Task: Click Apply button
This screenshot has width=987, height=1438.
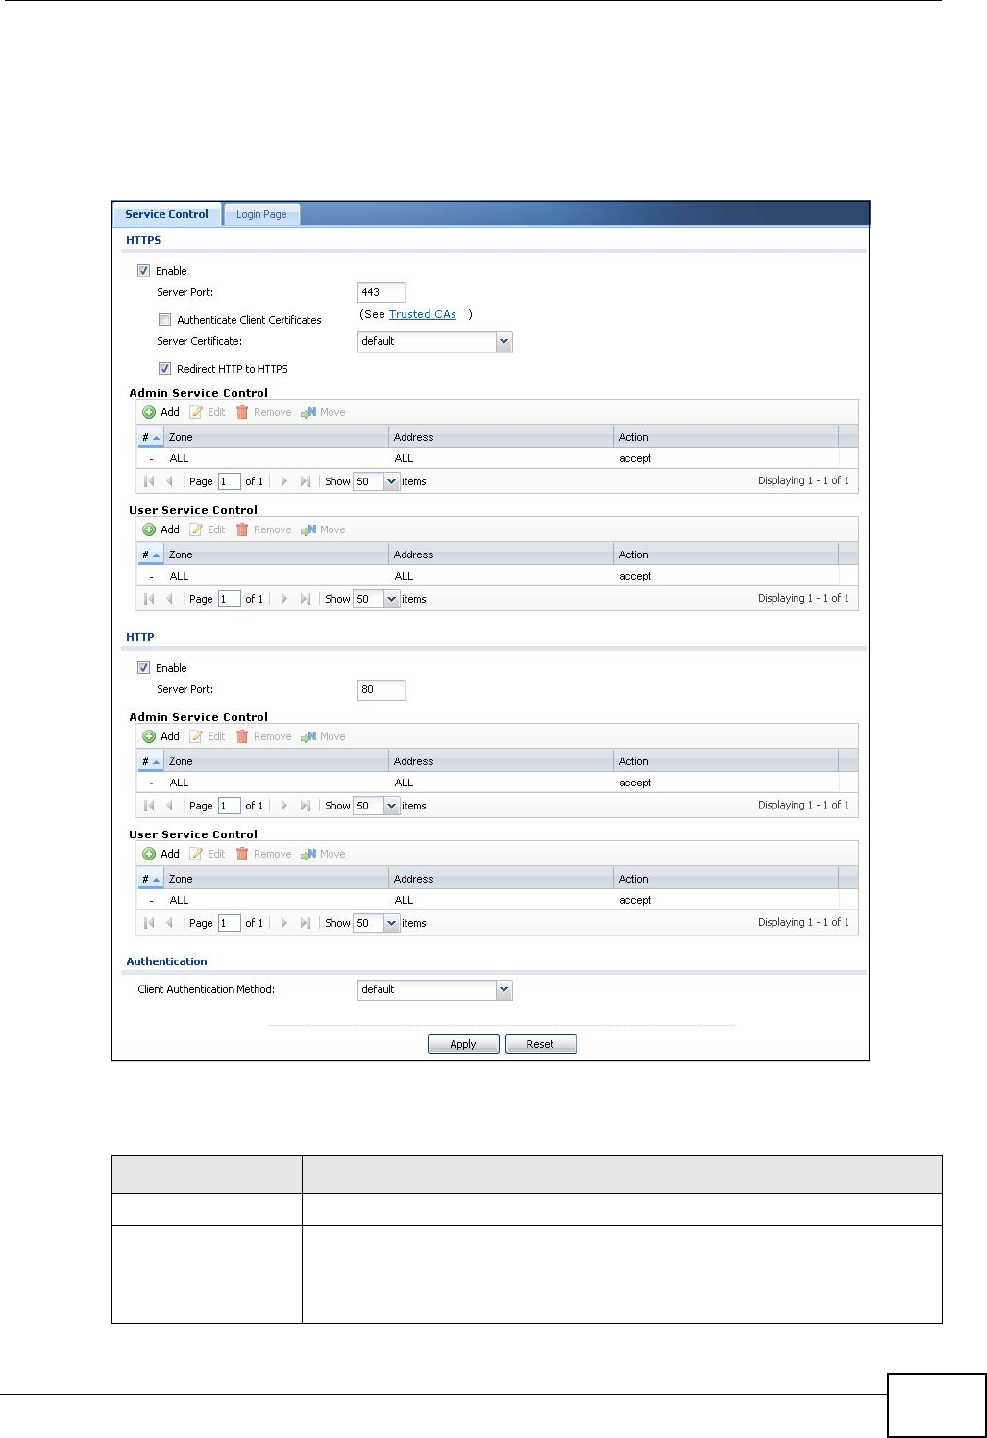Action: (x=463, y=1044)
